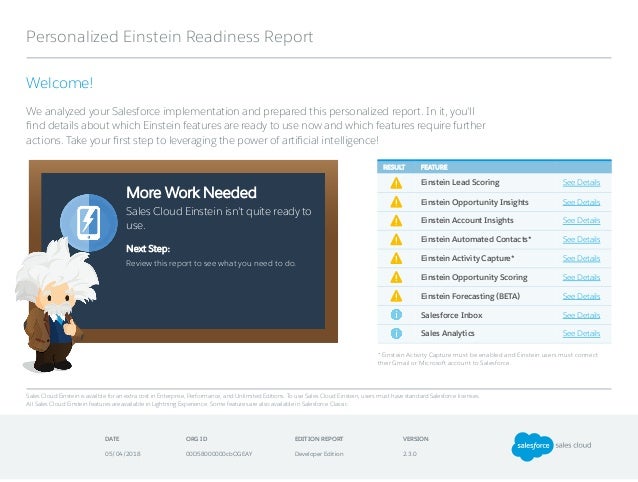Click the Einstein Opportunity Scoring warning icon
Screen dimensions: 638x482
coord(396,277)
